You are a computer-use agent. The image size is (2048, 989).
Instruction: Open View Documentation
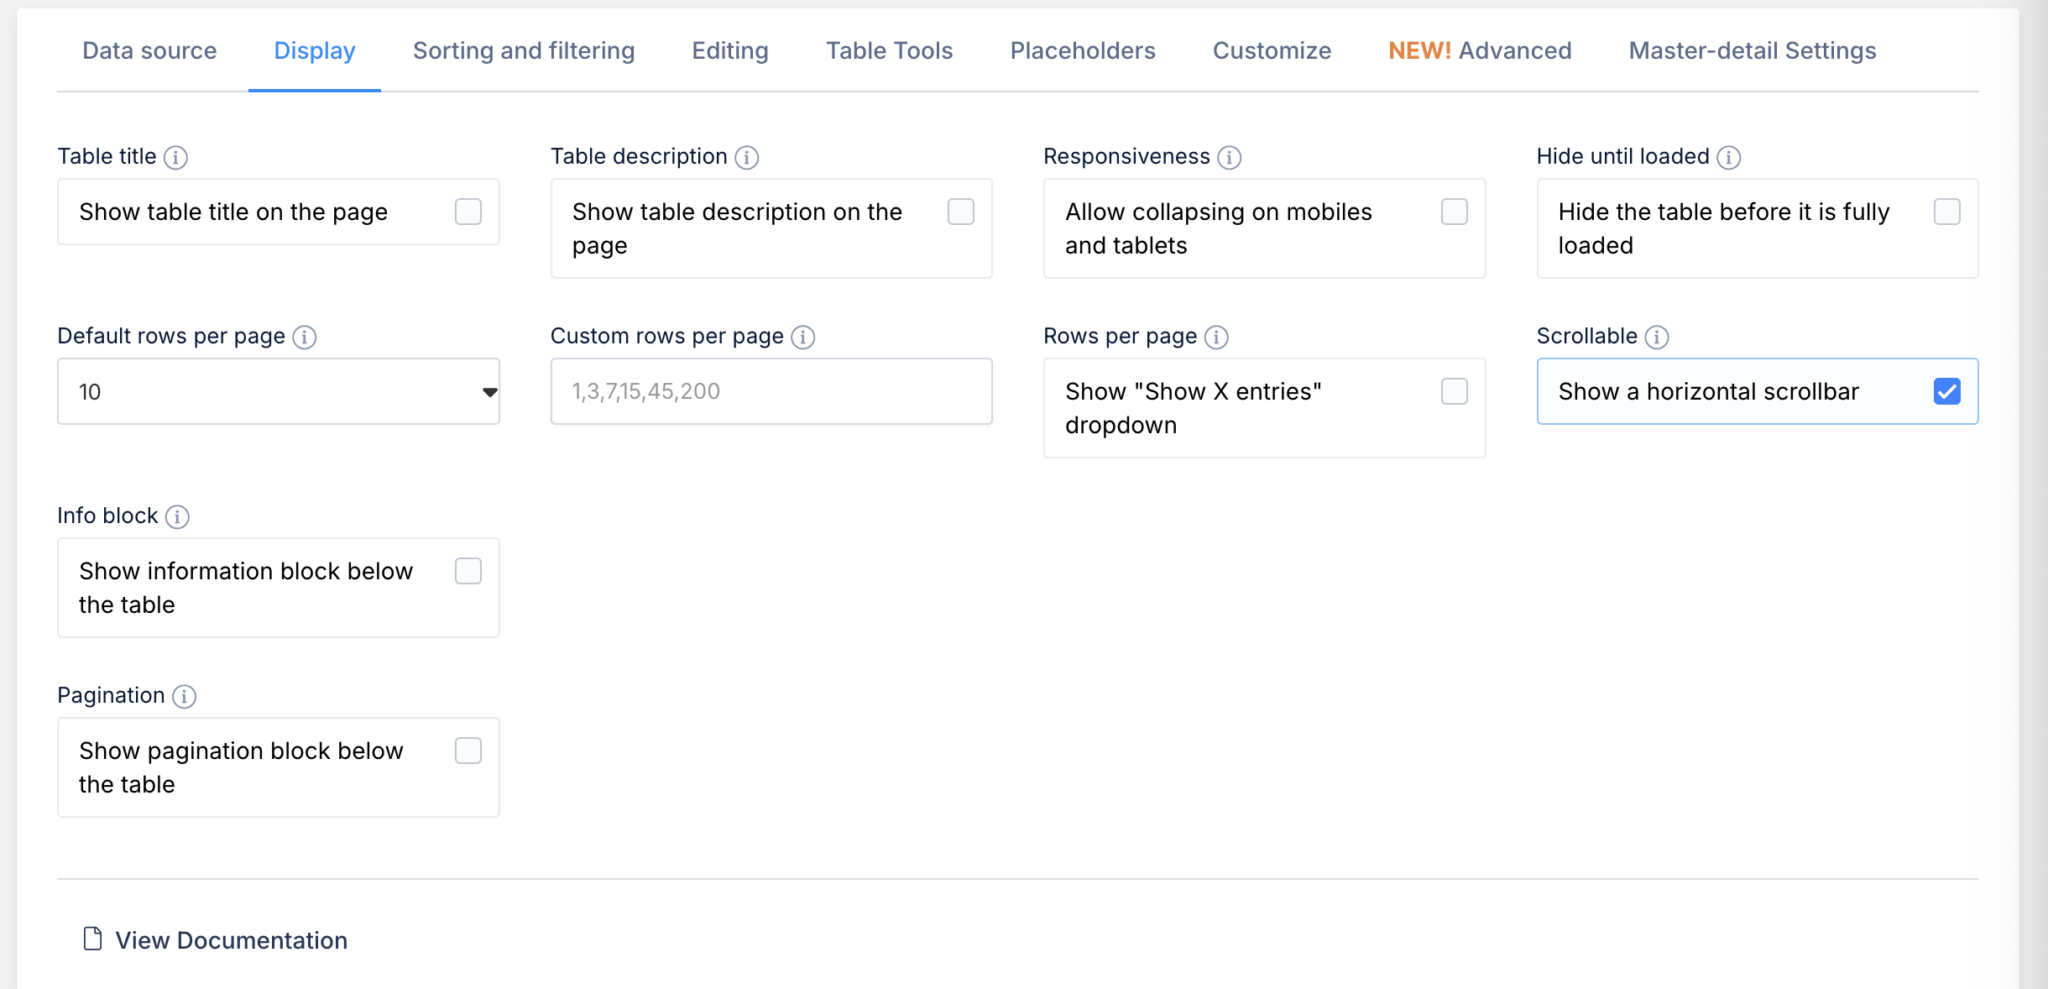(230, 940)
